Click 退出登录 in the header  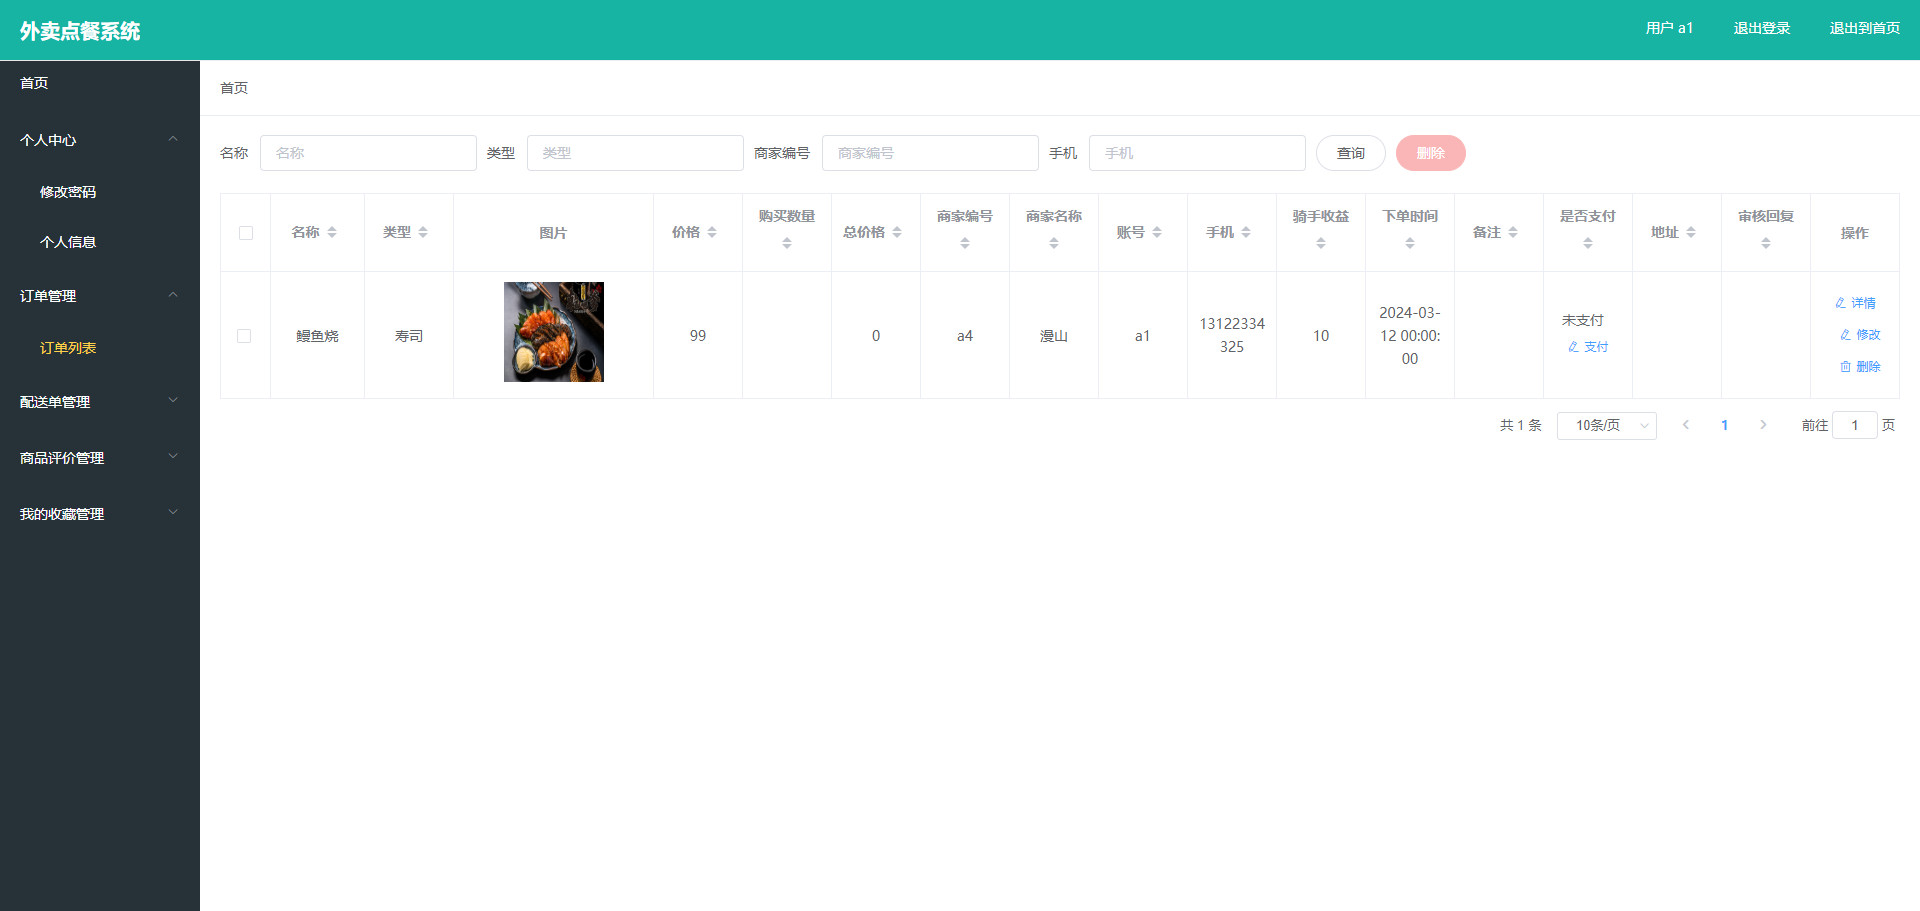tap(1762, 28)
